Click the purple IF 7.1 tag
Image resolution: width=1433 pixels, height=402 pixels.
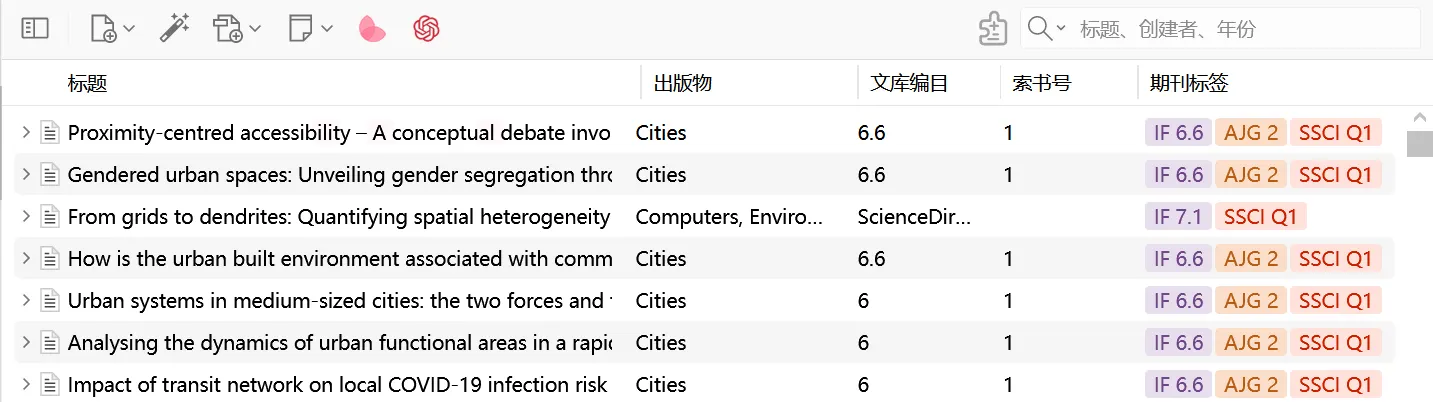pyautogui.click(x=1177, y=217)
